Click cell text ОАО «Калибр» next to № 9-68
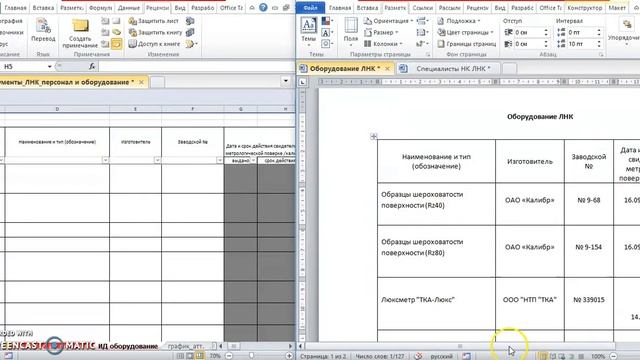This screenshot has width=640, height=360. (530, 200)
